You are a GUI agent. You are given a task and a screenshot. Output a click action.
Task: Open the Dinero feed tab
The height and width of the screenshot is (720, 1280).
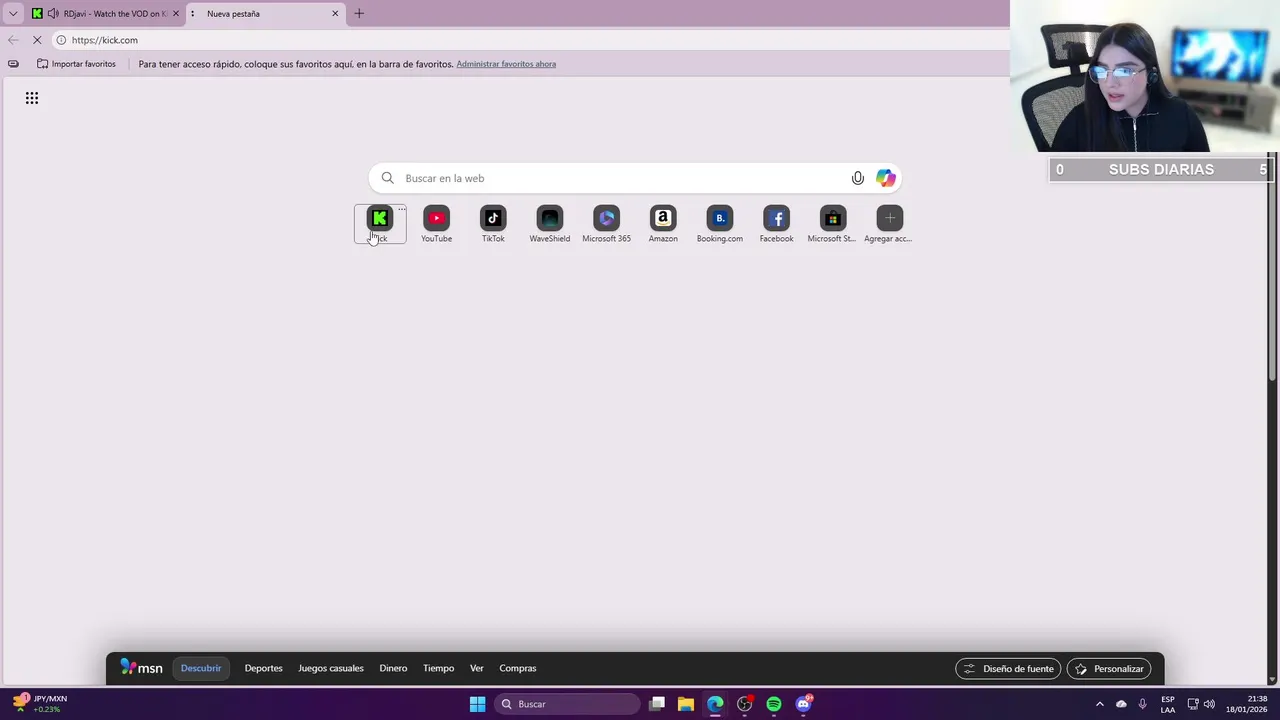393,668
